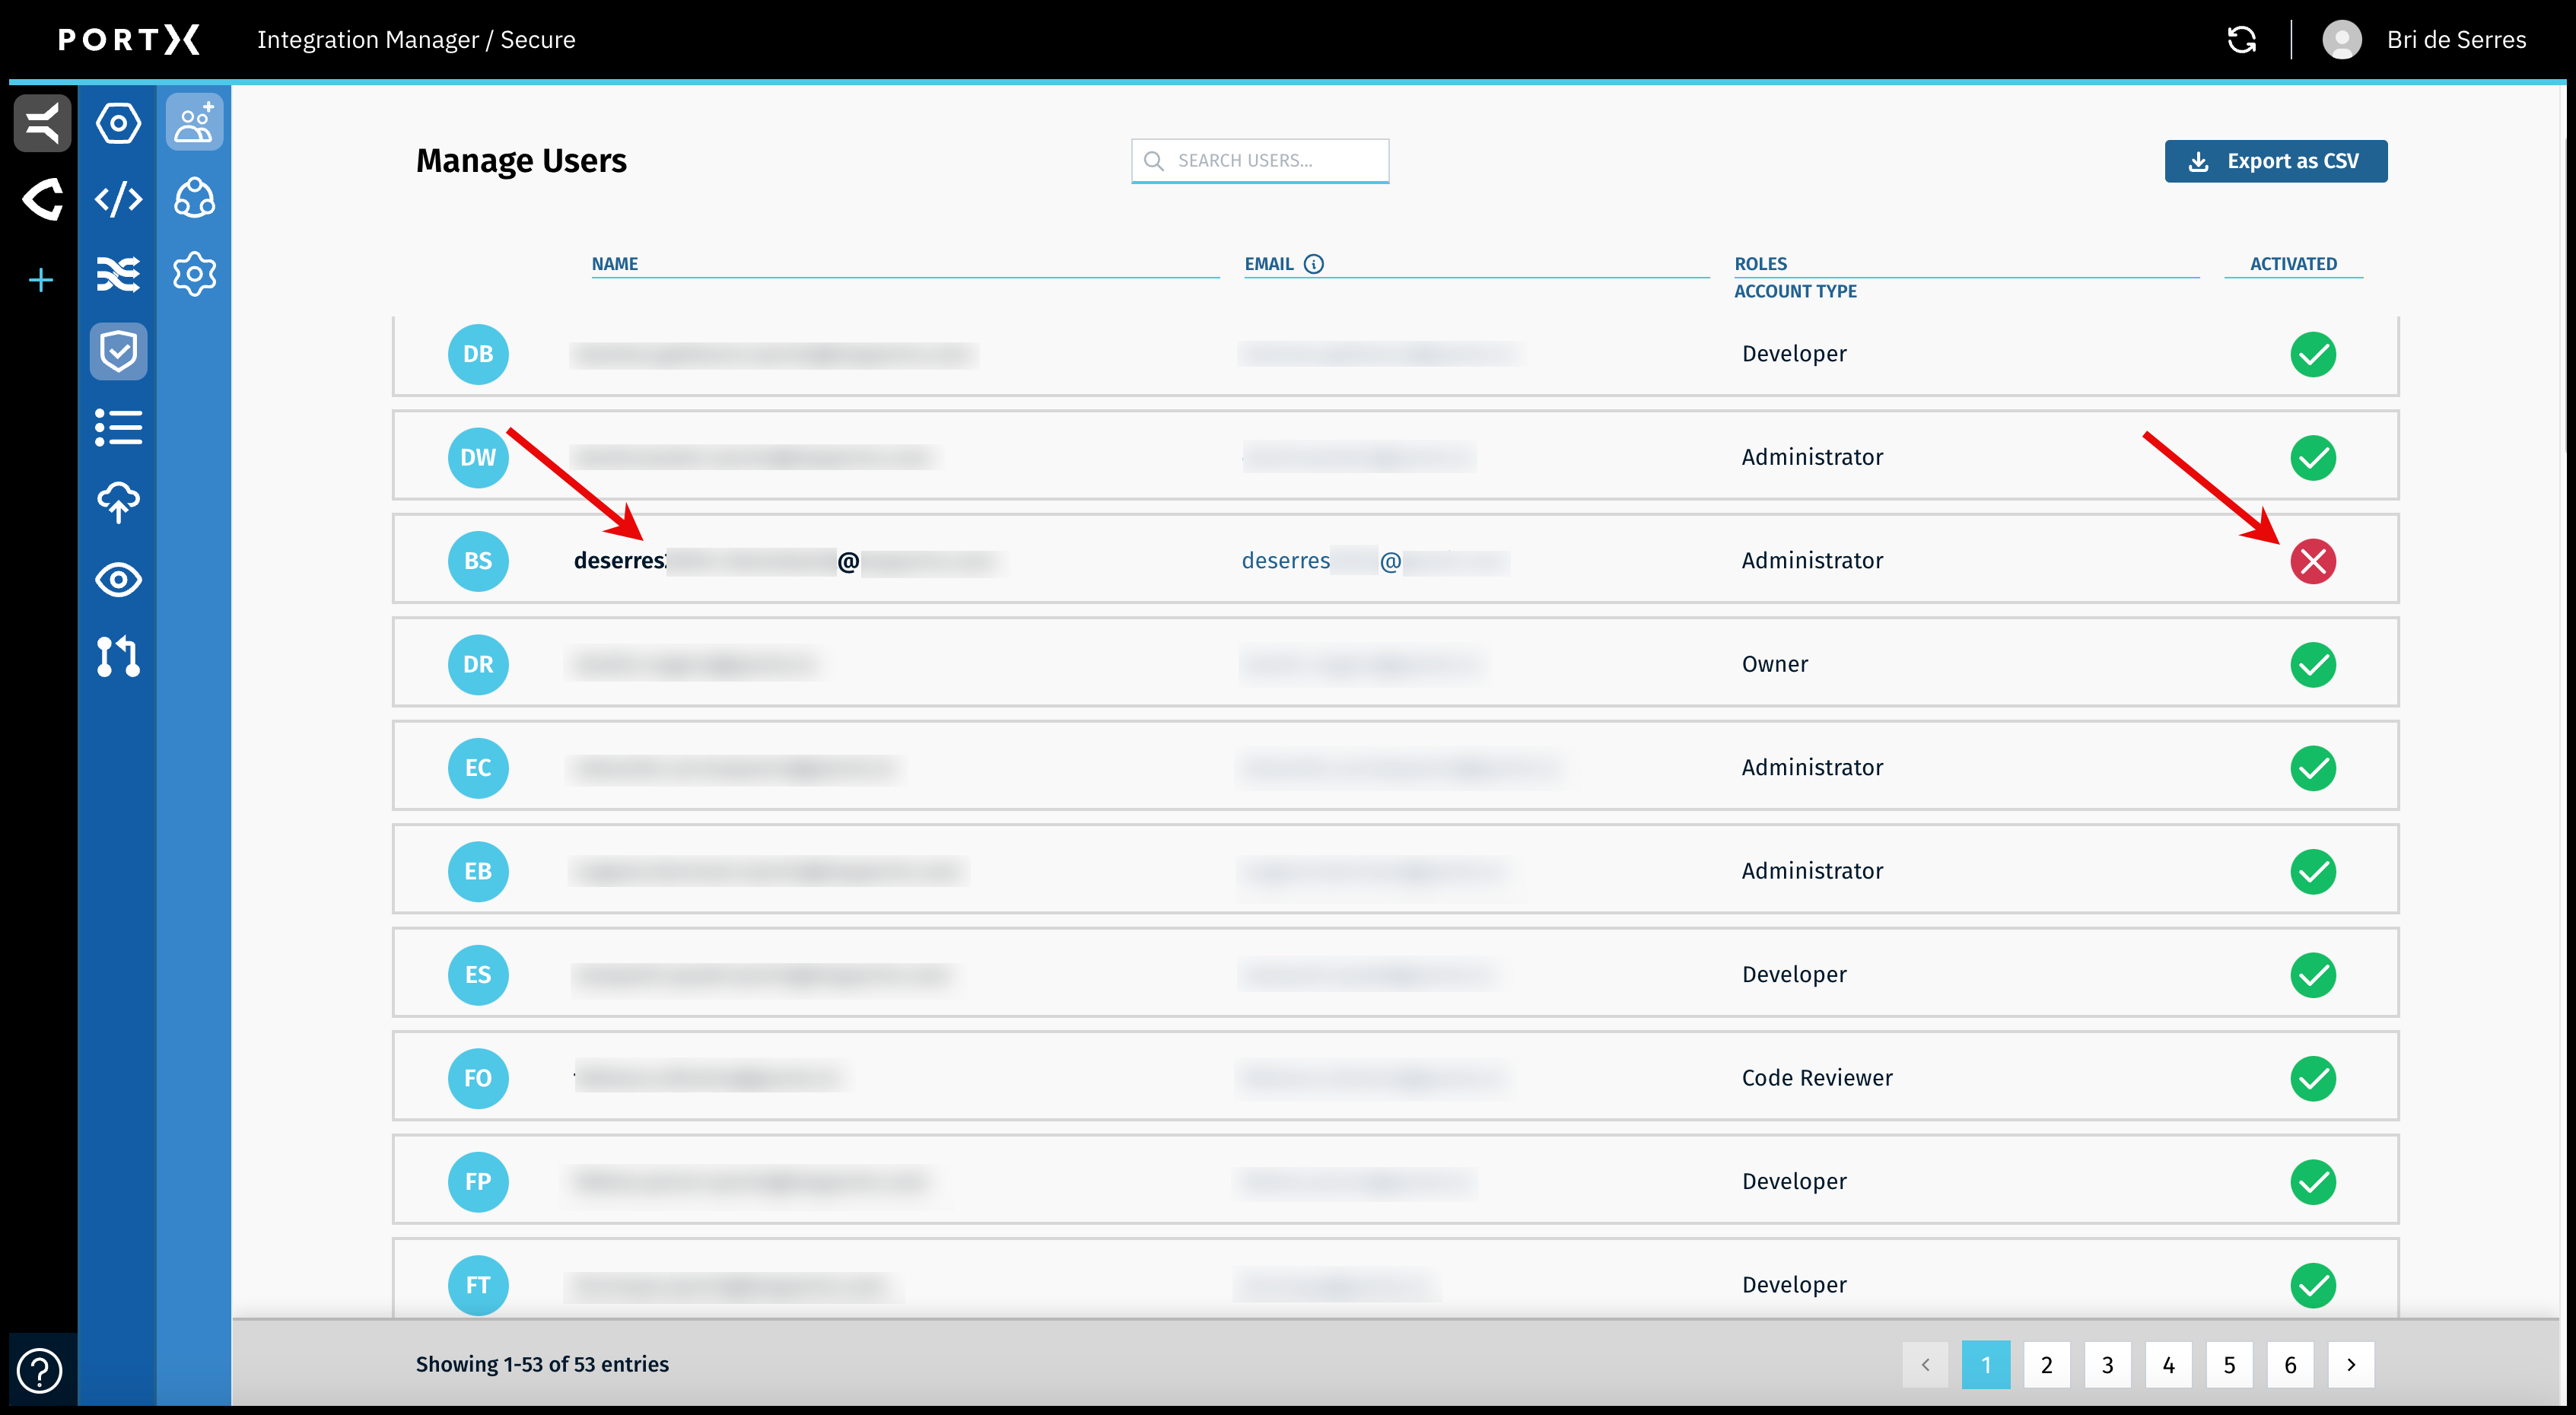Select the add users icon in submenu
Screen dimensions: 2576x1415
tap(194, 123)
